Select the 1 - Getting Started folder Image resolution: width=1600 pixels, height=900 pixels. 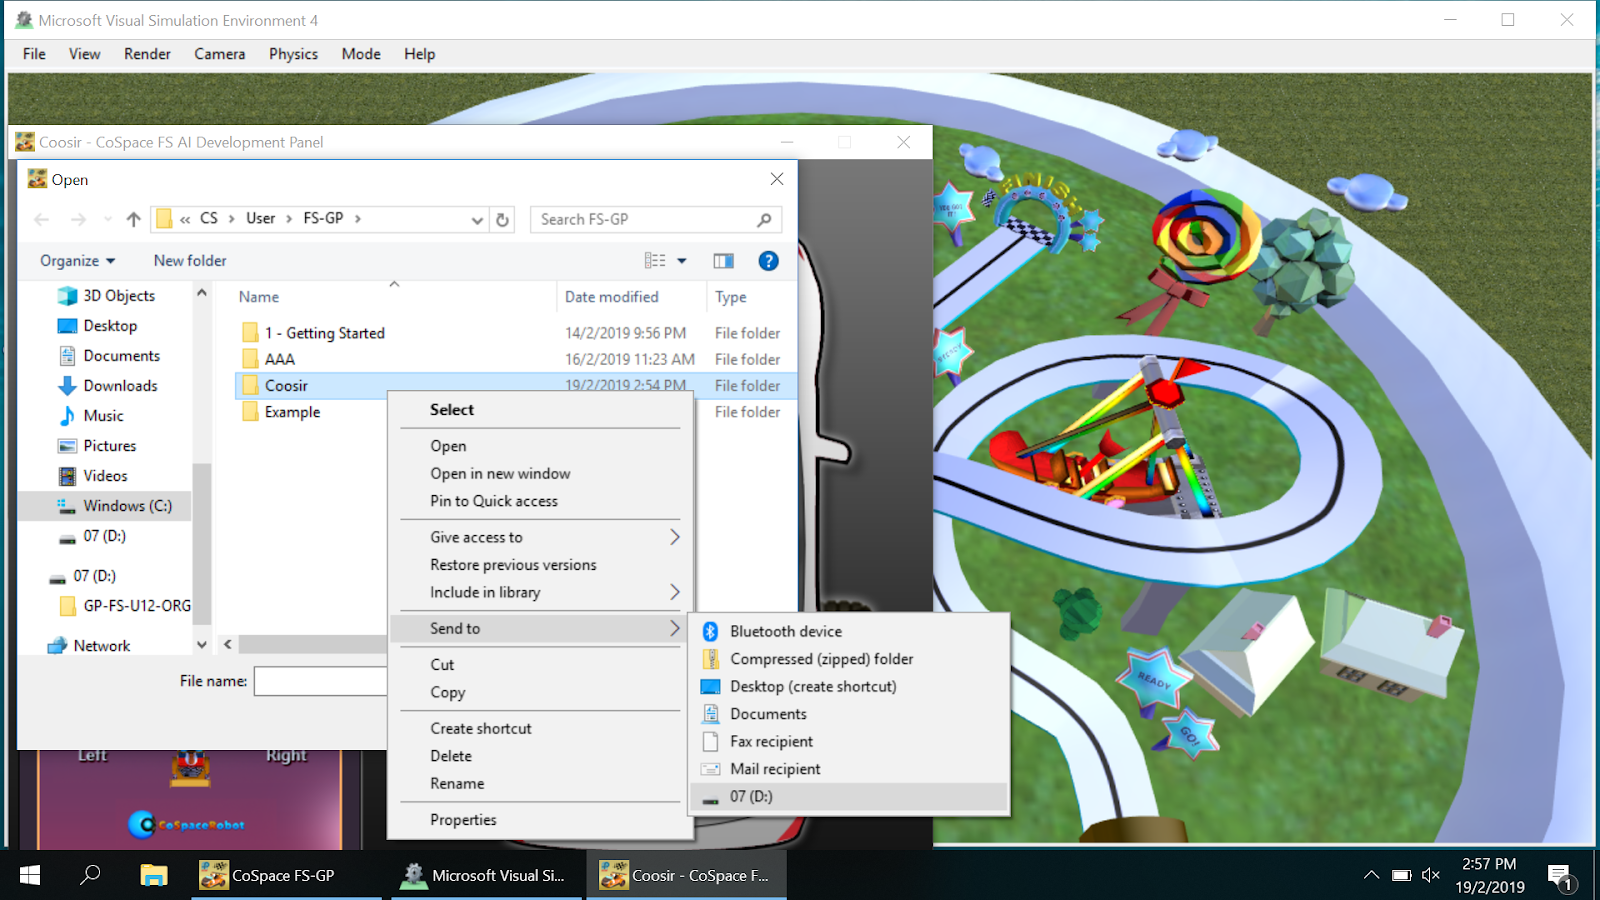pos(313,333)
